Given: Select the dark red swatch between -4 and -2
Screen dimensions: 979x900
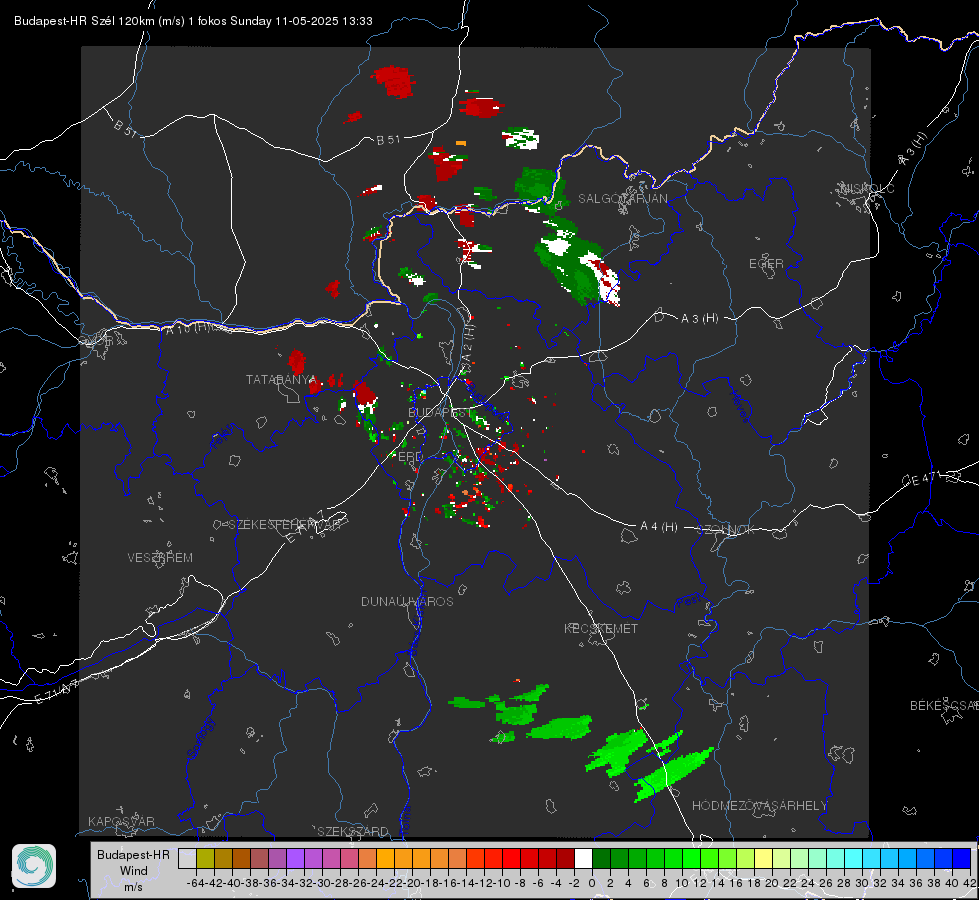Looking at the screenshot, I should (565, 858).
